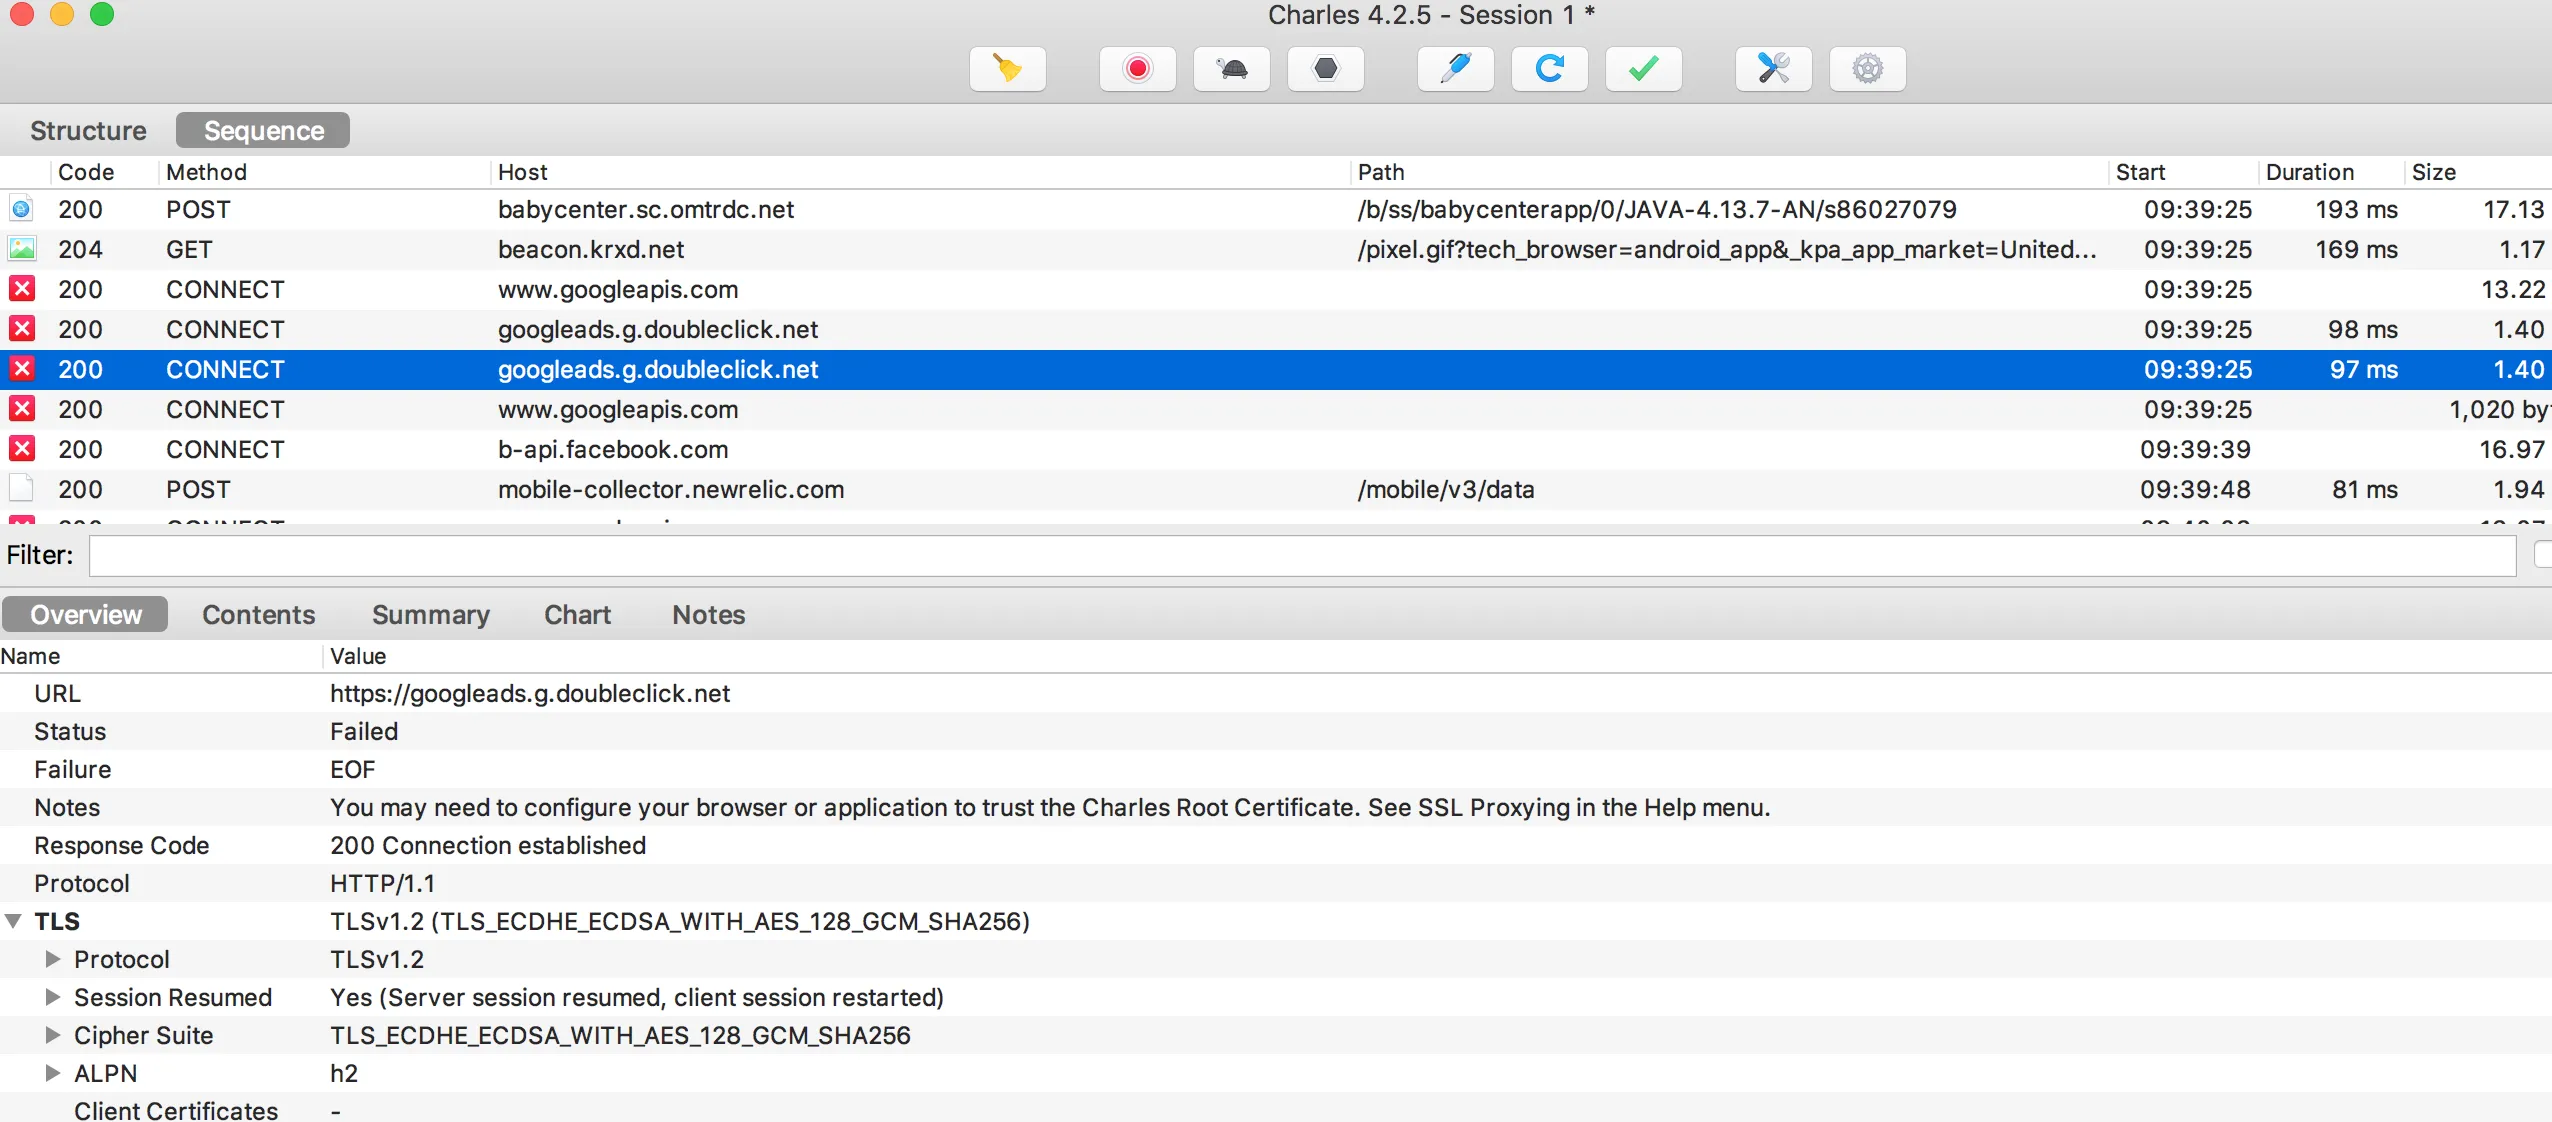The width and height of the screenshot is (2552, 1122).
Task: Click the blue repeat request arrow
Action: [1549, 69]
